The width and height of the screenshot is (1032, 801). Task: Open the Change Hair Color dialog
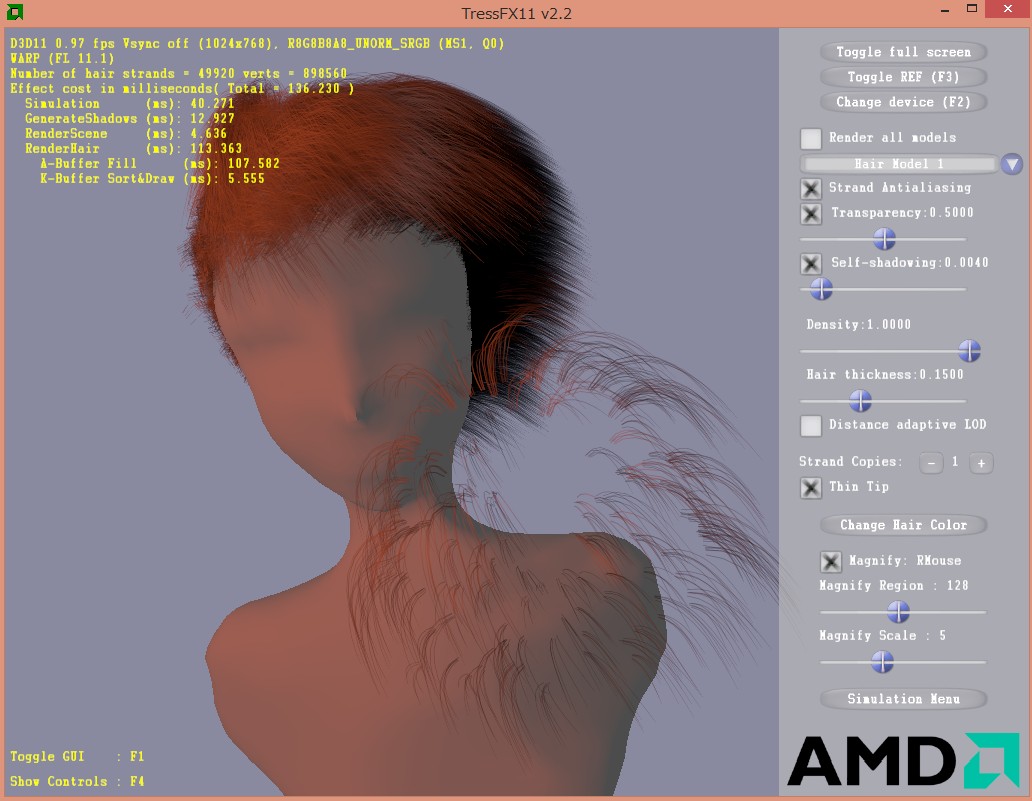pos(903,524)
